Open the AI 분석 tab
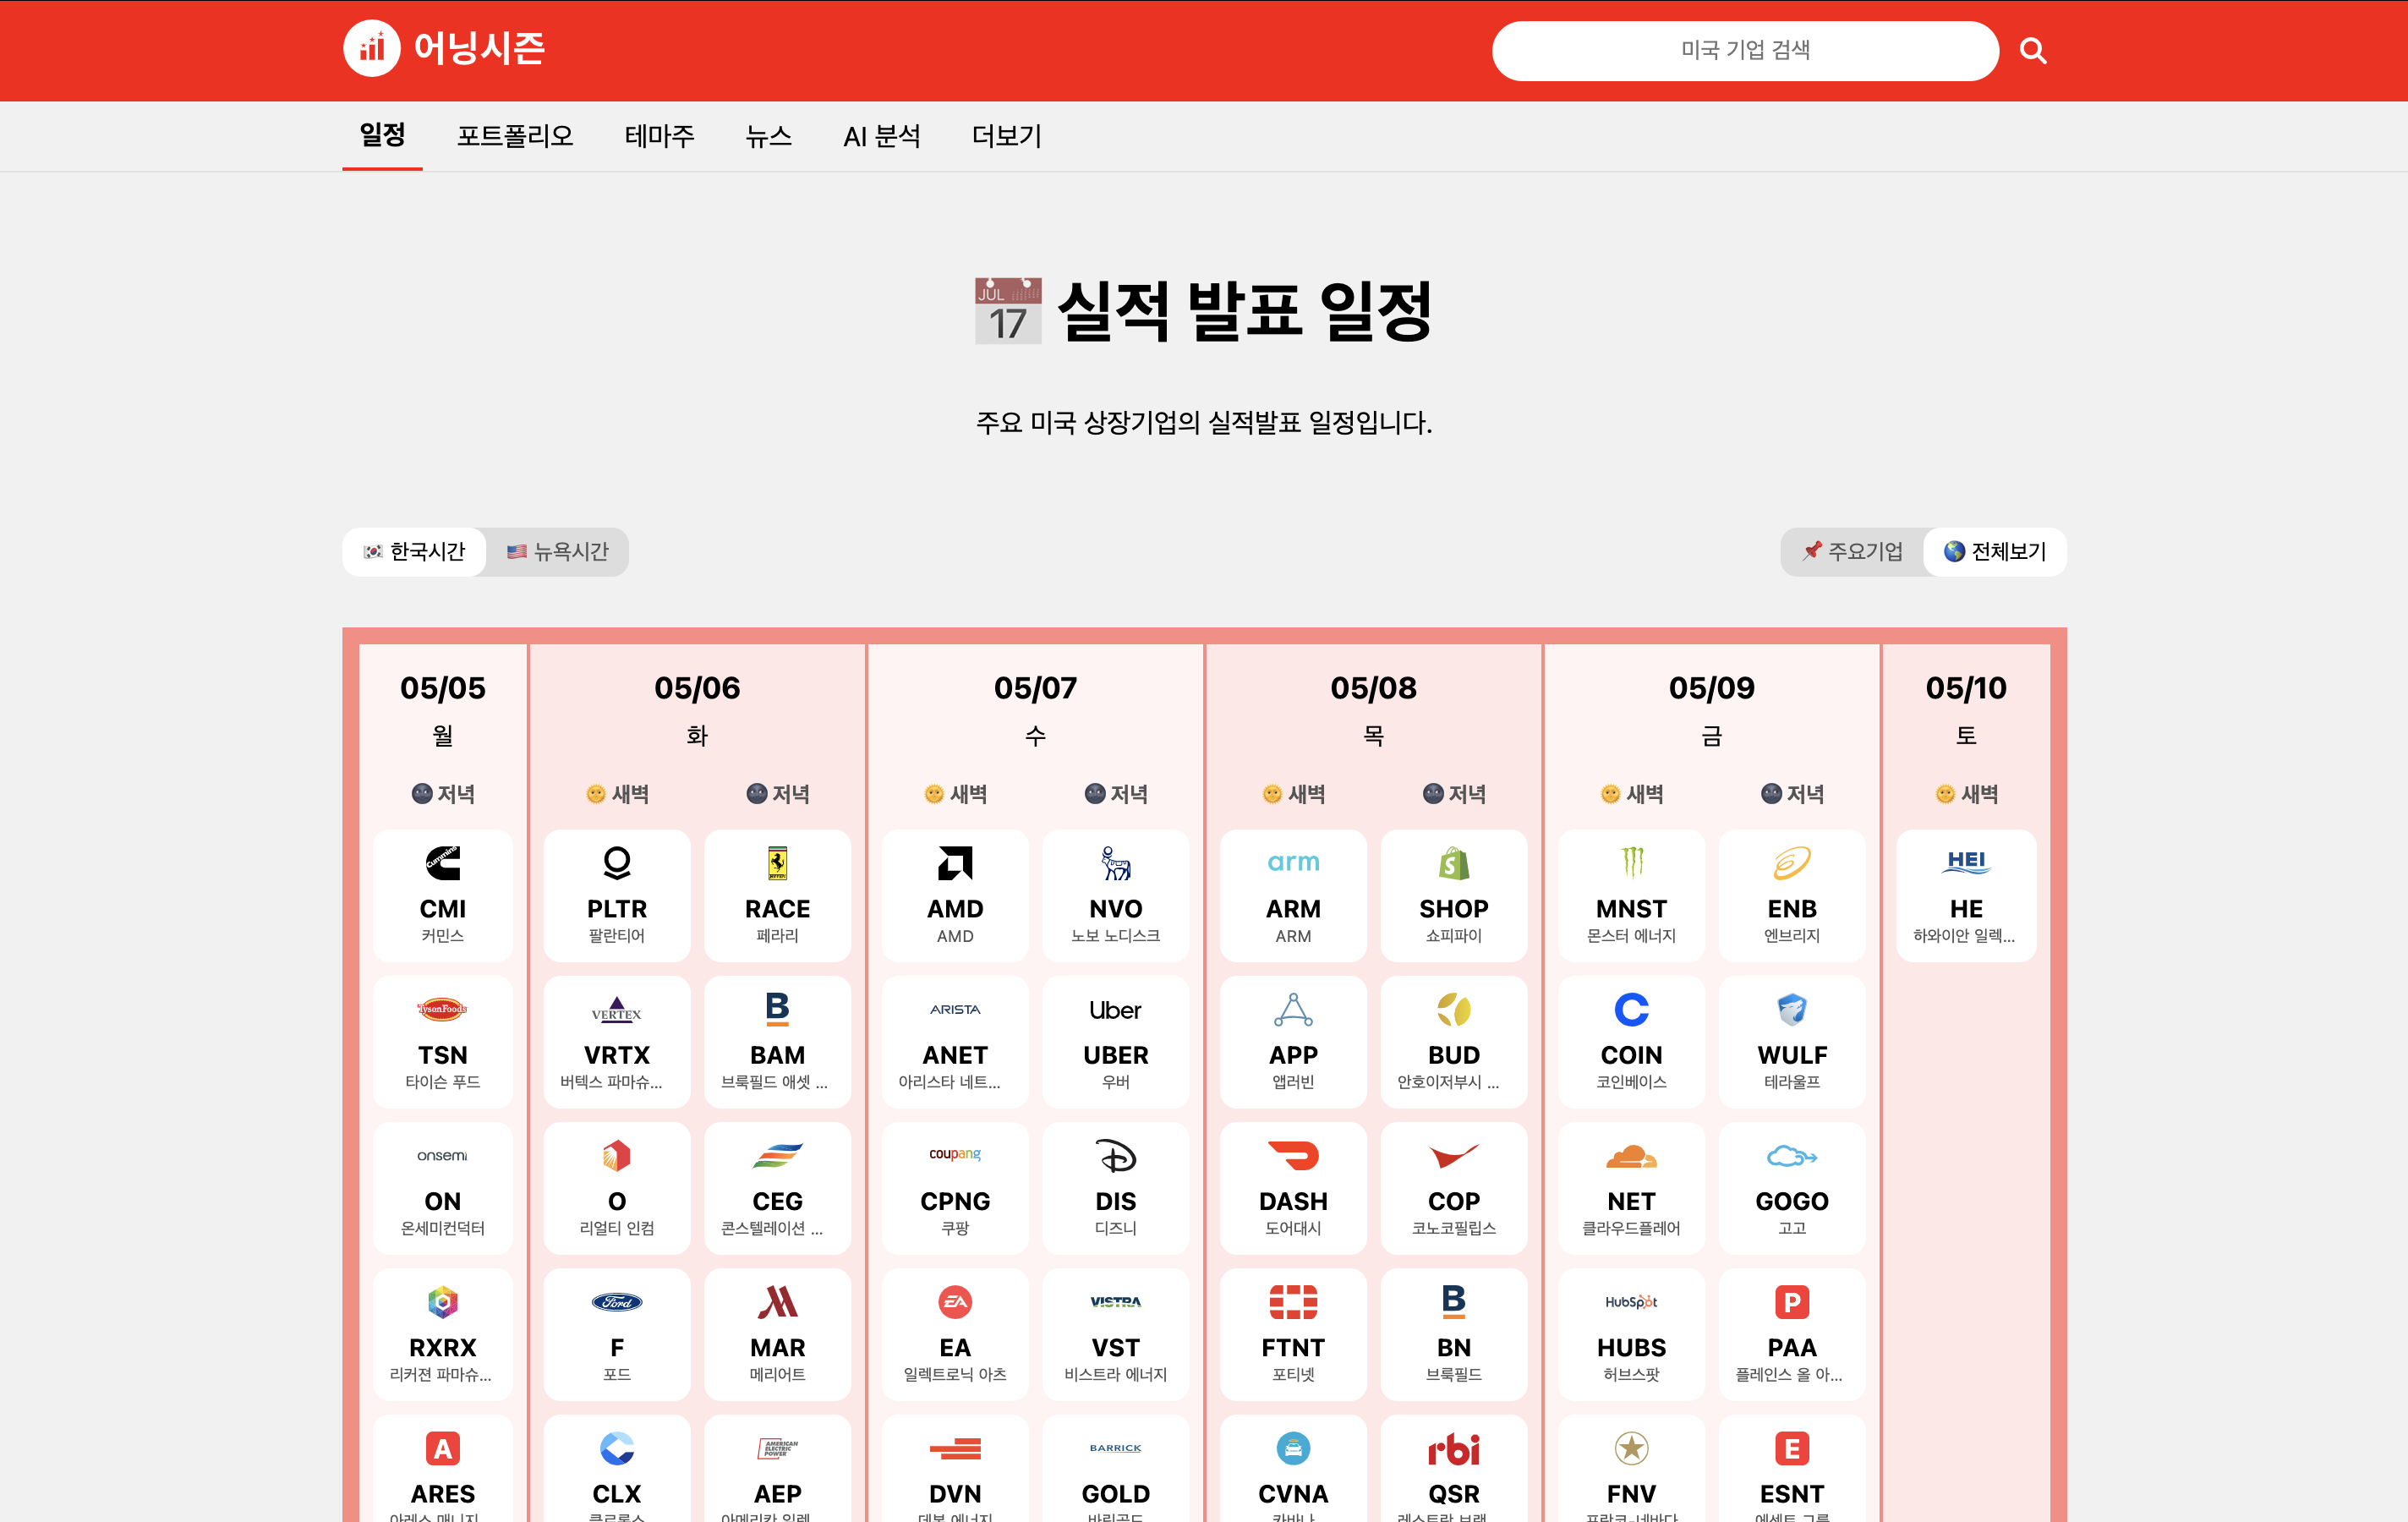 tap(881, 135)
